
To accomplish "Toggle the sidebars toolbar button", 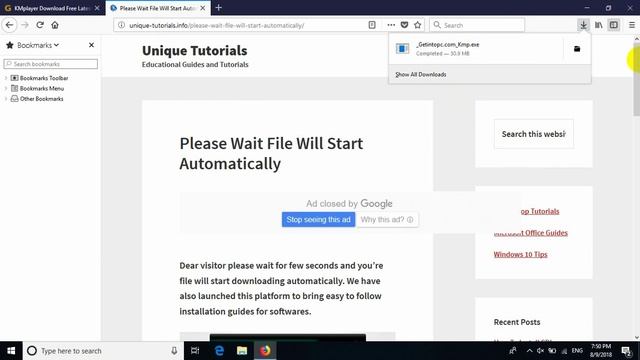I will (x=613, y=25).
